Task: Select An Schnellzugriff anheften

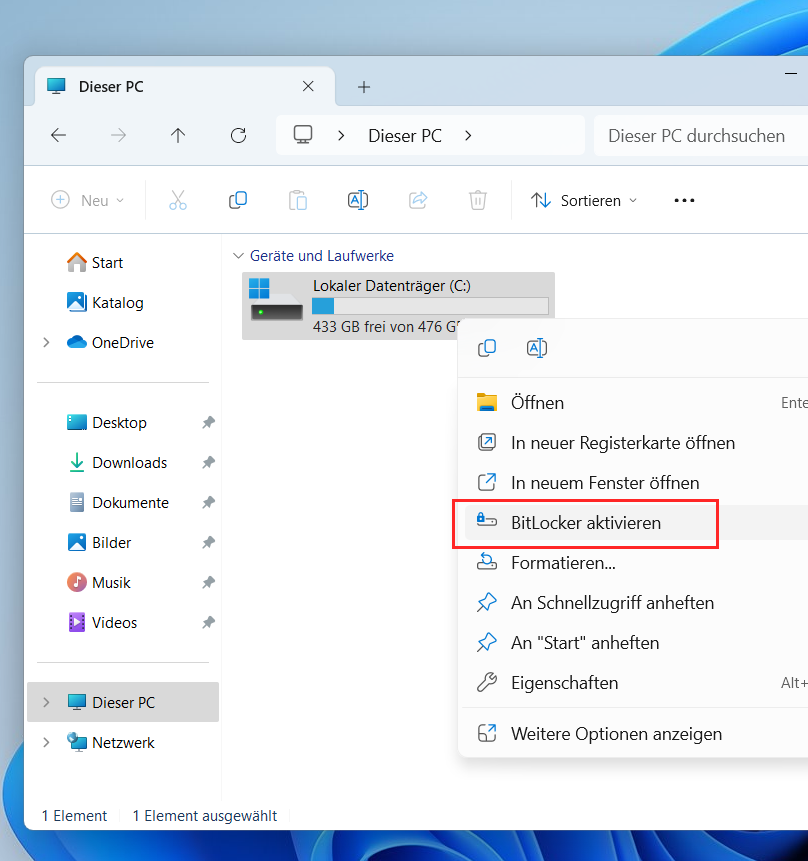Action: pos(636,603)
